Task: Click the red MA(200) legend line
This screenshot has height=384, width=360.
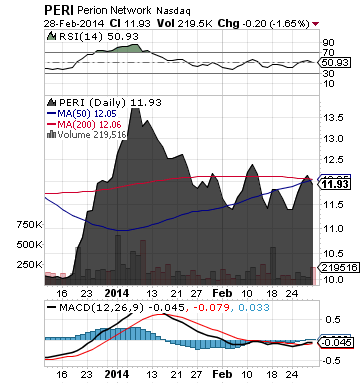Action: (51, 124)
